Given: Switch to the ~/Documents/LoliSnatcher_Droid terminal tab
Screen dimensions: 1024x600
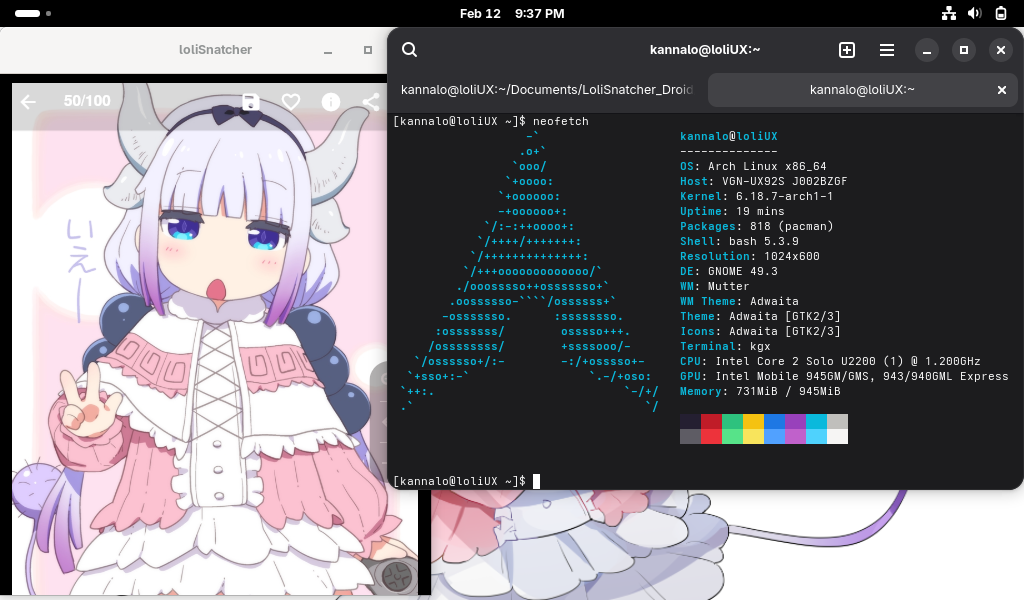Looking at the screenshot, I should click(x=547, y=89).
